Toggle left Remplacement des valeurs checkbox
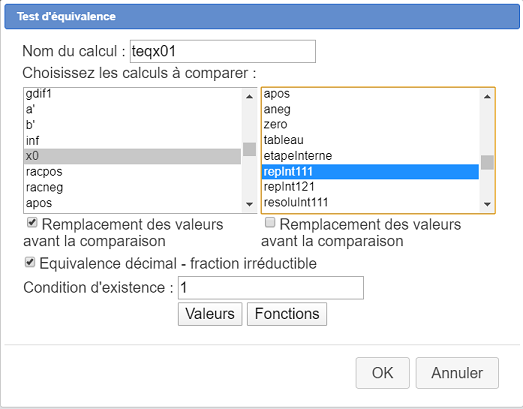 pos(32,223)
